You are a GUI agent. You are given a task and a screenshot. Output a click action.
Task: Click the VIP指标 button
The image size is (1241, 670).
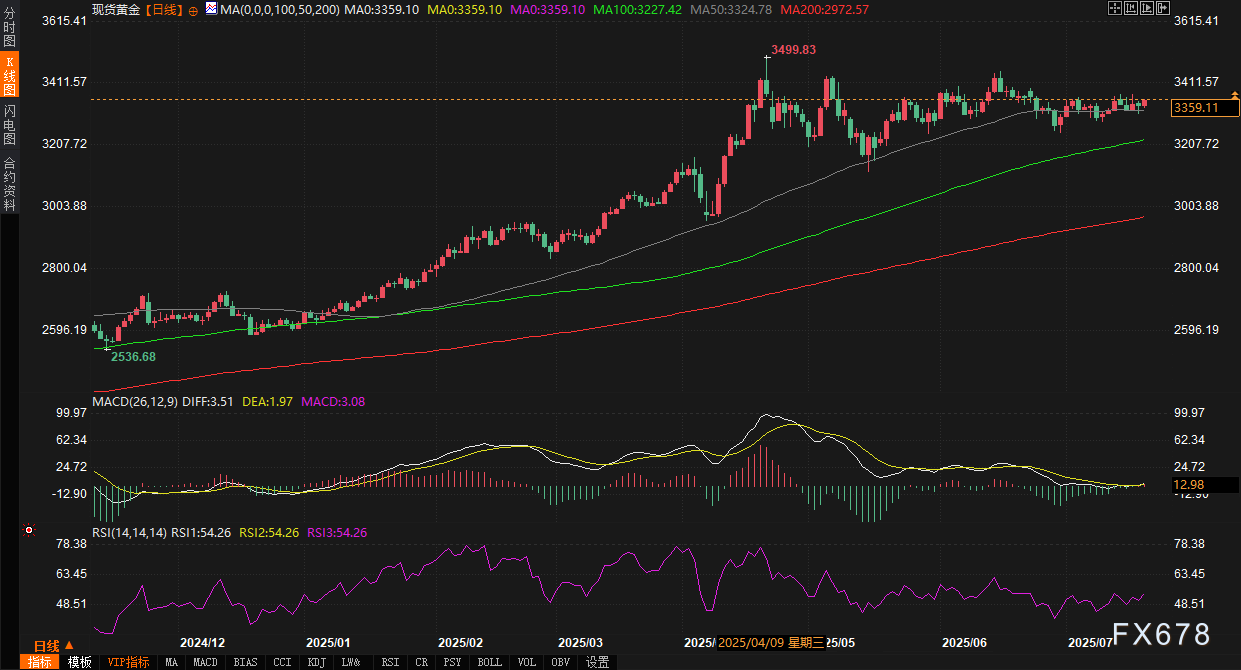tap(128, 662)
